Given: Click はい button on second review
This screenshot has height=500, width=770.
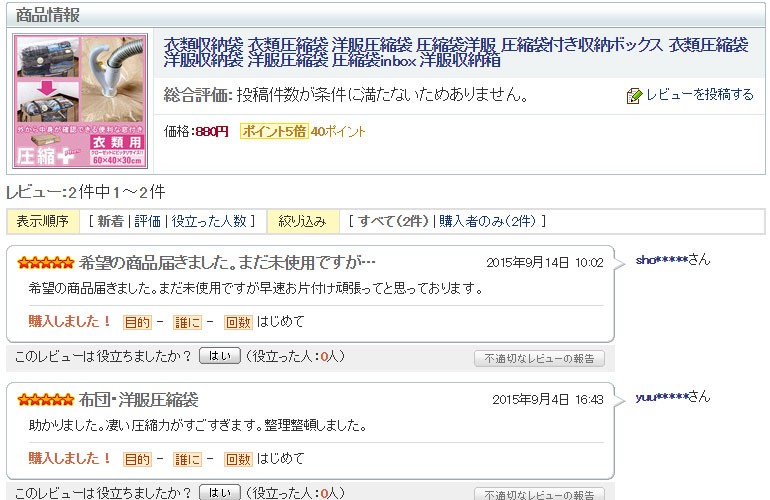Looking at the screenshot, I should point(219,493).
